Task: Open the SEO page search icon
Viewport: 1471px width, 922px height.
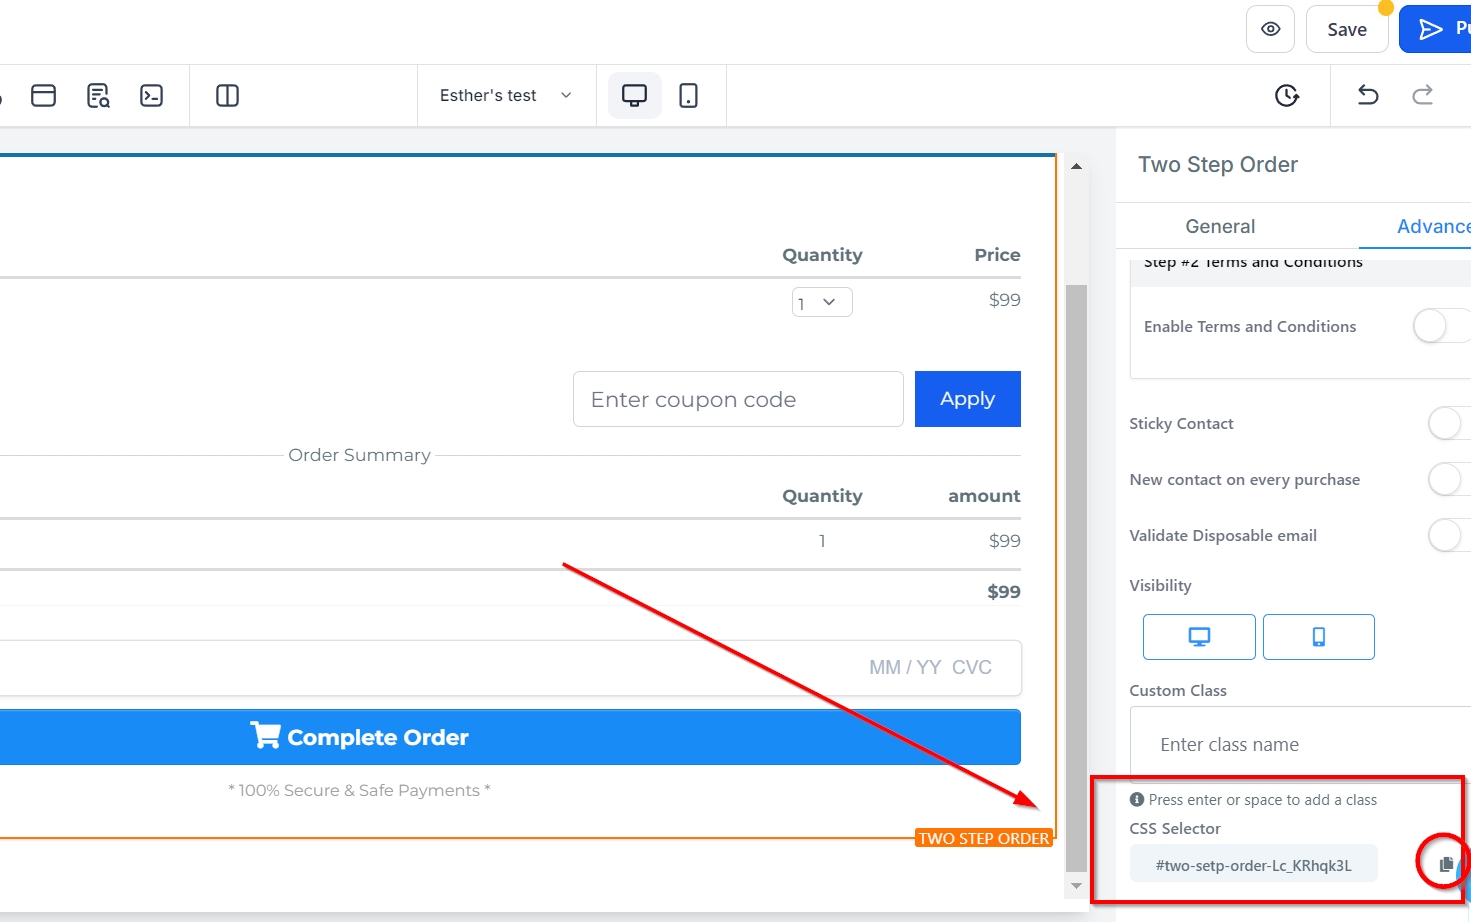Action: (x=98, y=95)
